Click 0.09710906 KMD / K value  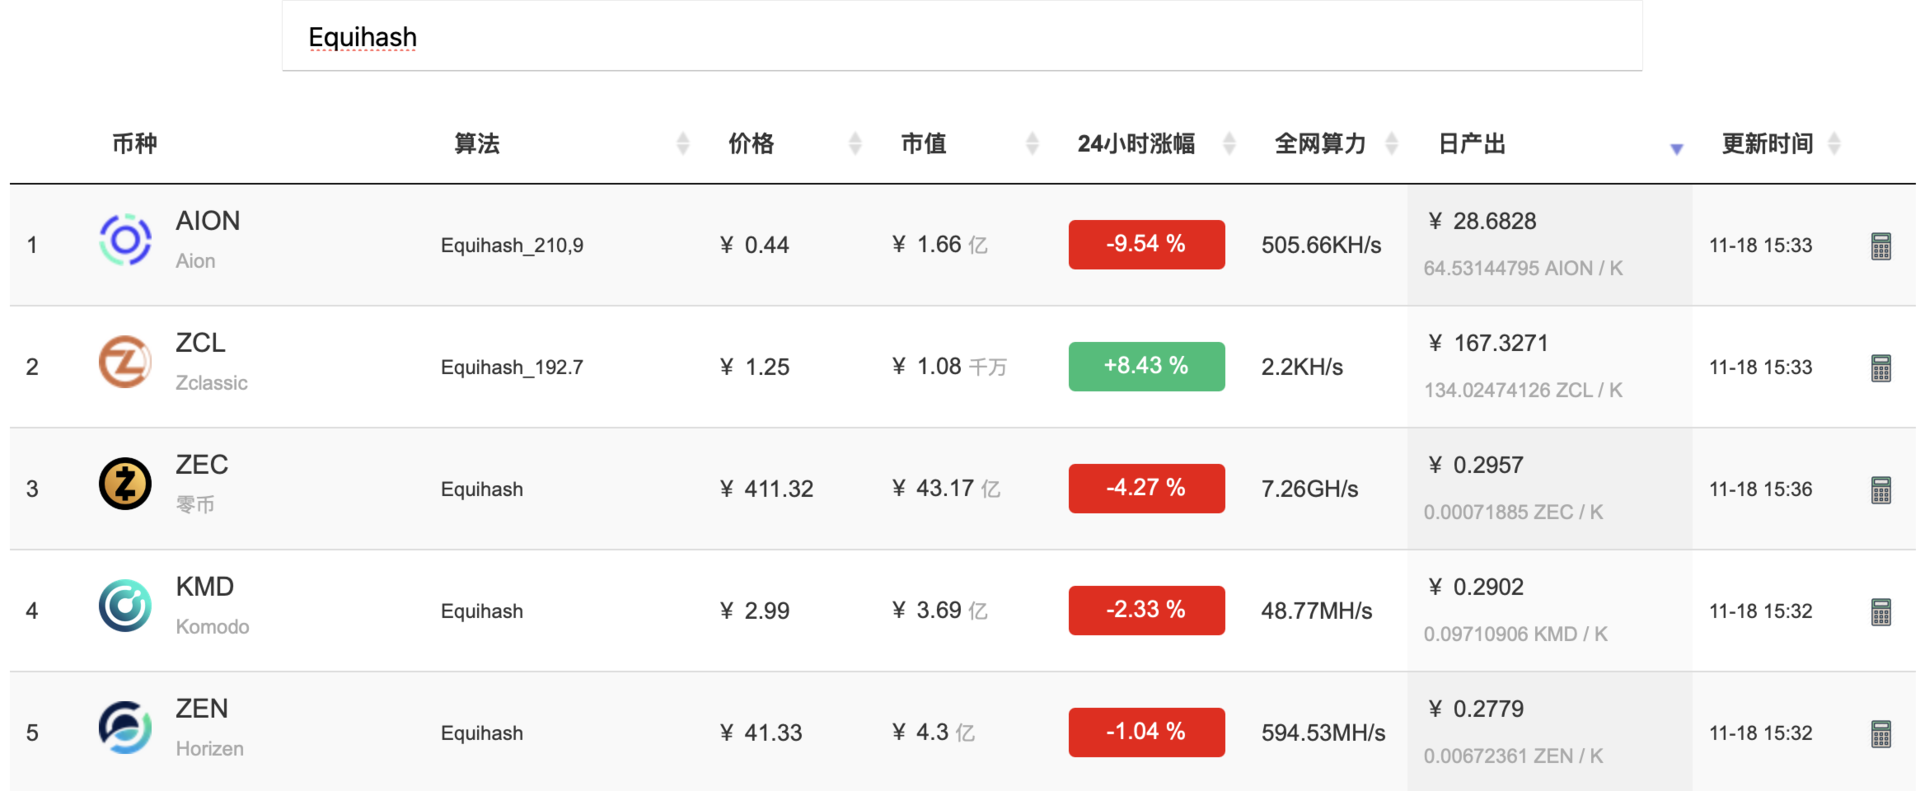(x=1515, y=634)
